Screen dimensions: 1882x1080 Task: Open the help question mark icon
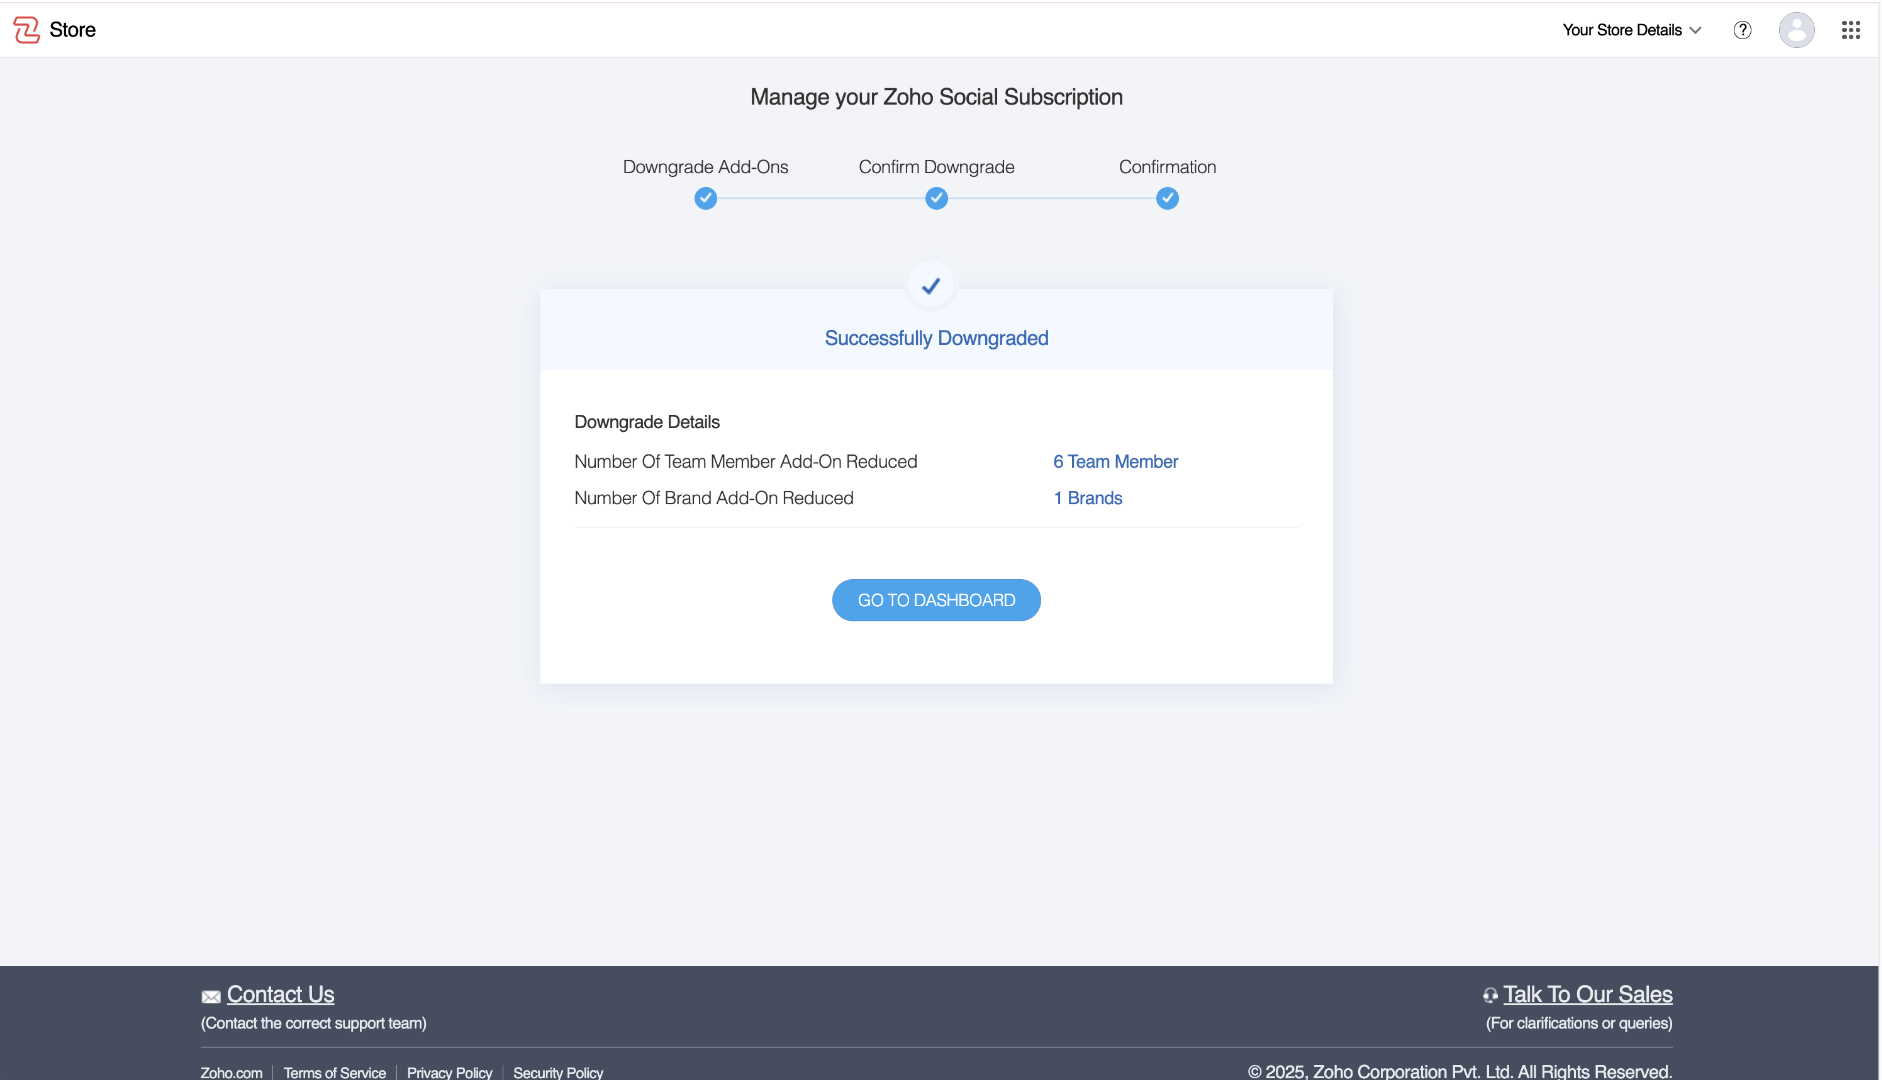click(1743, 30)
